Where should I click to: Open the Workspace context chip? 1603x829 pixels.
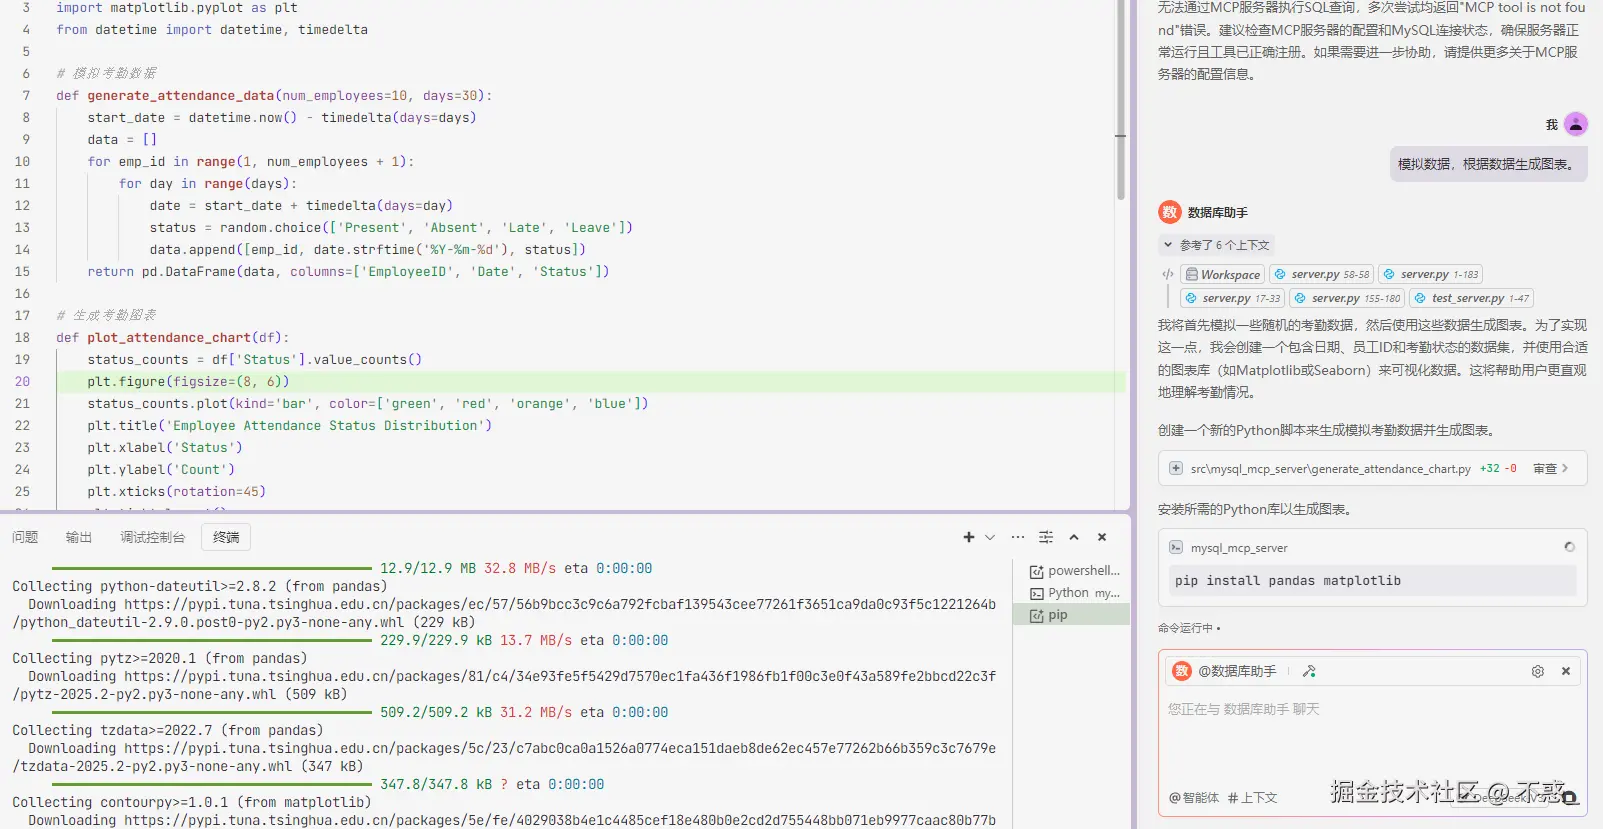[1223, 274]
